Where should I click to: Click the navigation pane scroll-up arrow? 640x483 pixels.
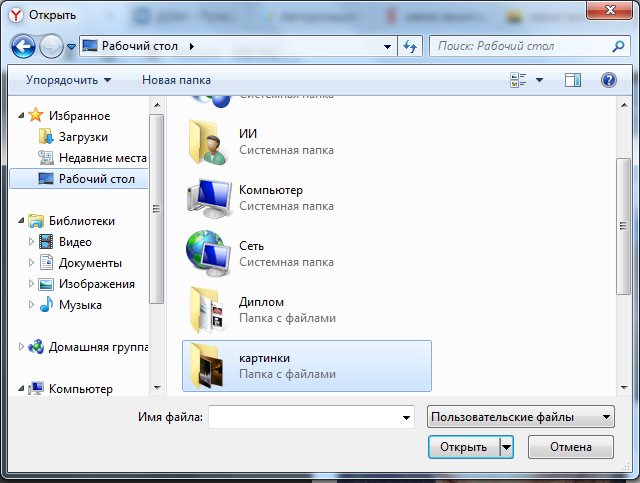click(157, 105)
